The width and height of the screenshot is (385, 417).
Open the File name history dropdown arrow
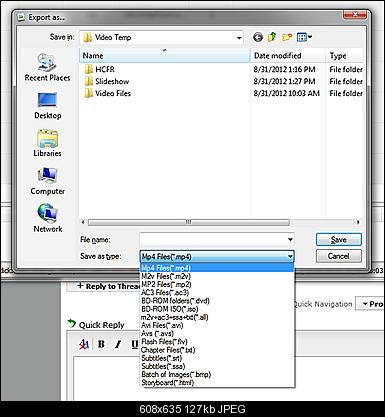pos(290,239)
